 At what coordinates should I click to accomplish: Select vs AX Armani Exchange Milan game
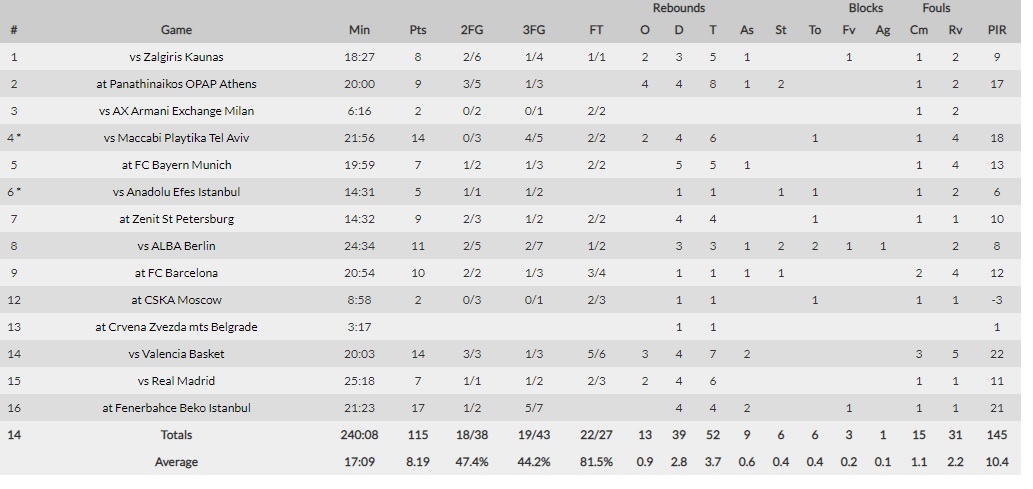pos(176,111)
